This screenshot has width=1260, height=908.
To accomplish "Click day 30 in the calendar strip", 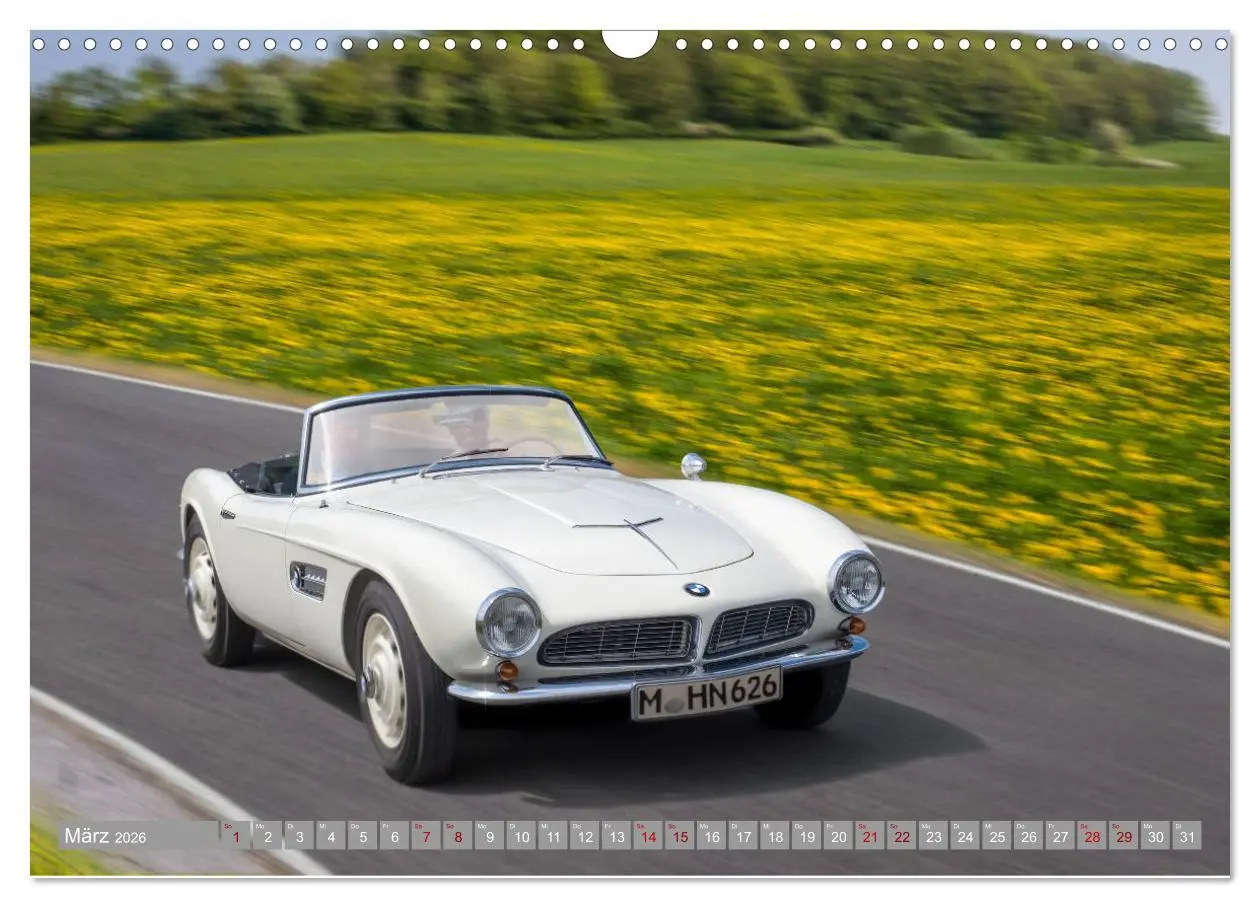I will [1156, 836].
